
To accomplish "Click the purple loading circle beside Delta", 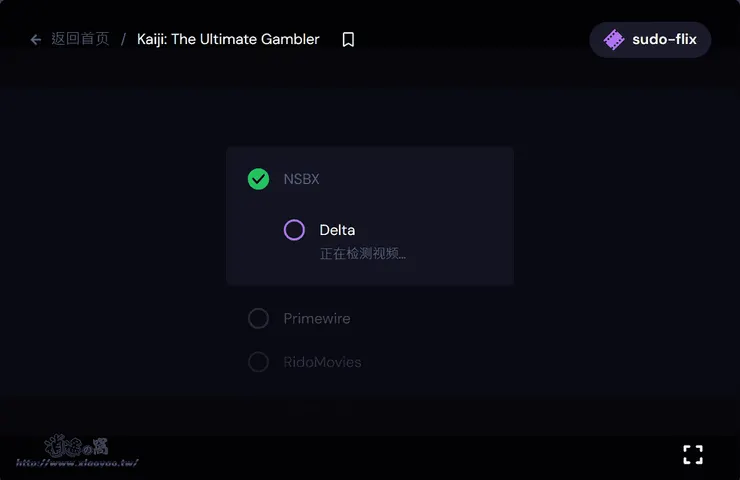I will coord(294,230).
